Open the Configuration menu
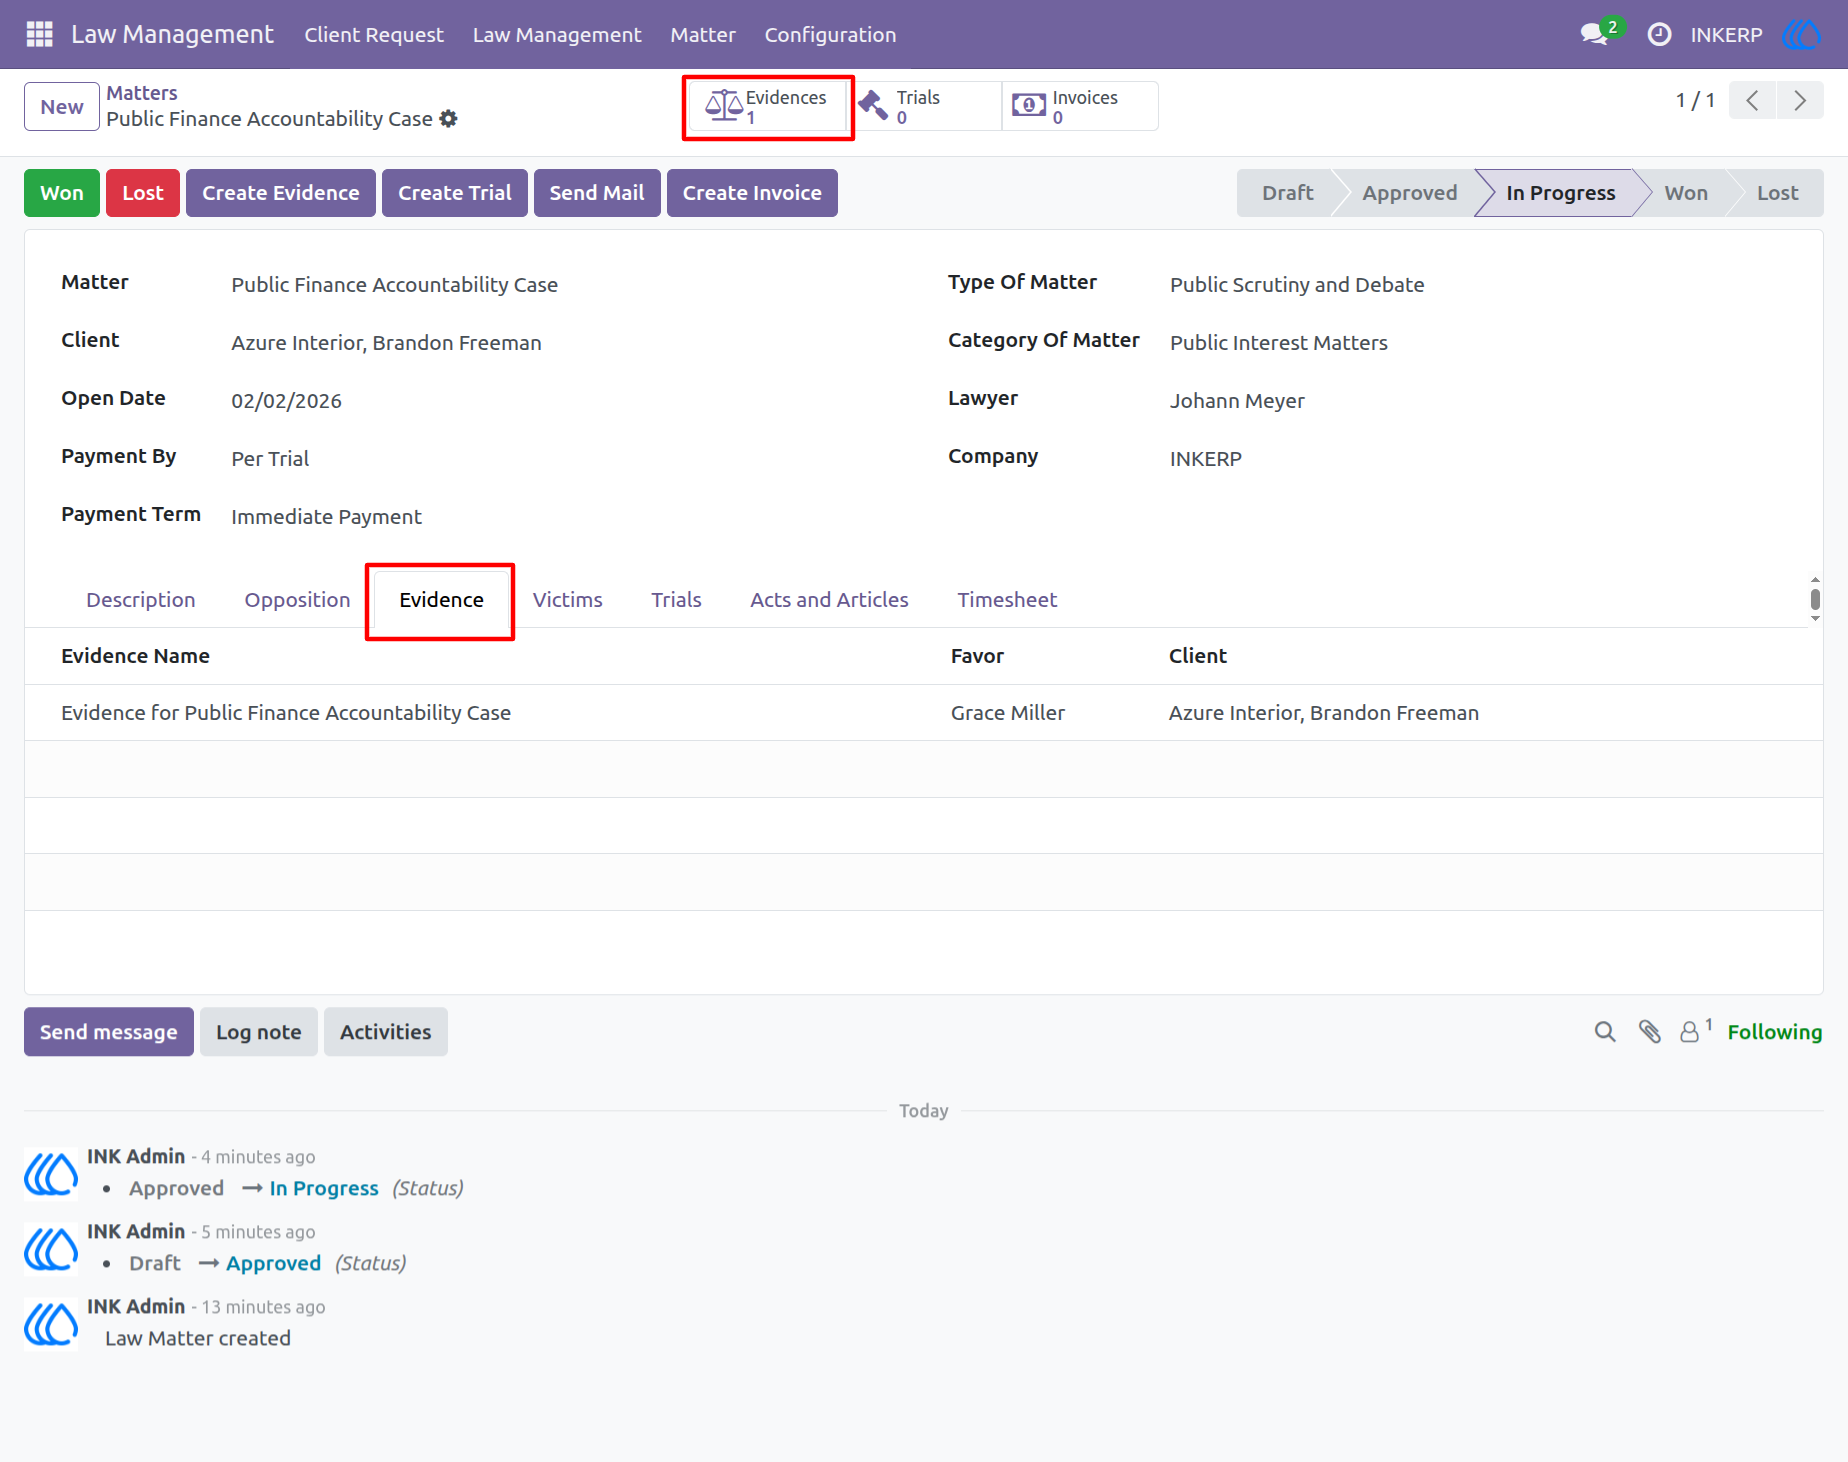1848x1462 pixels. 830,34
